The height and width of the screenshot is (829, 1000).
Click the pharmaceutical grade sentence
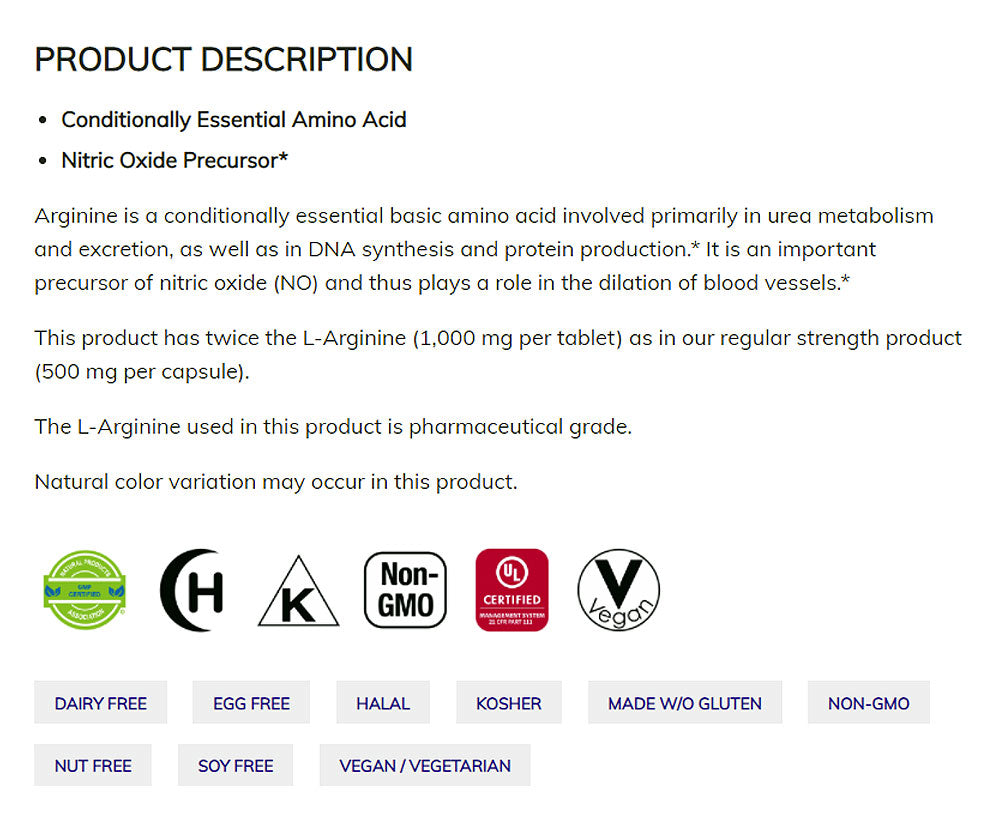(x=333, y=427)
